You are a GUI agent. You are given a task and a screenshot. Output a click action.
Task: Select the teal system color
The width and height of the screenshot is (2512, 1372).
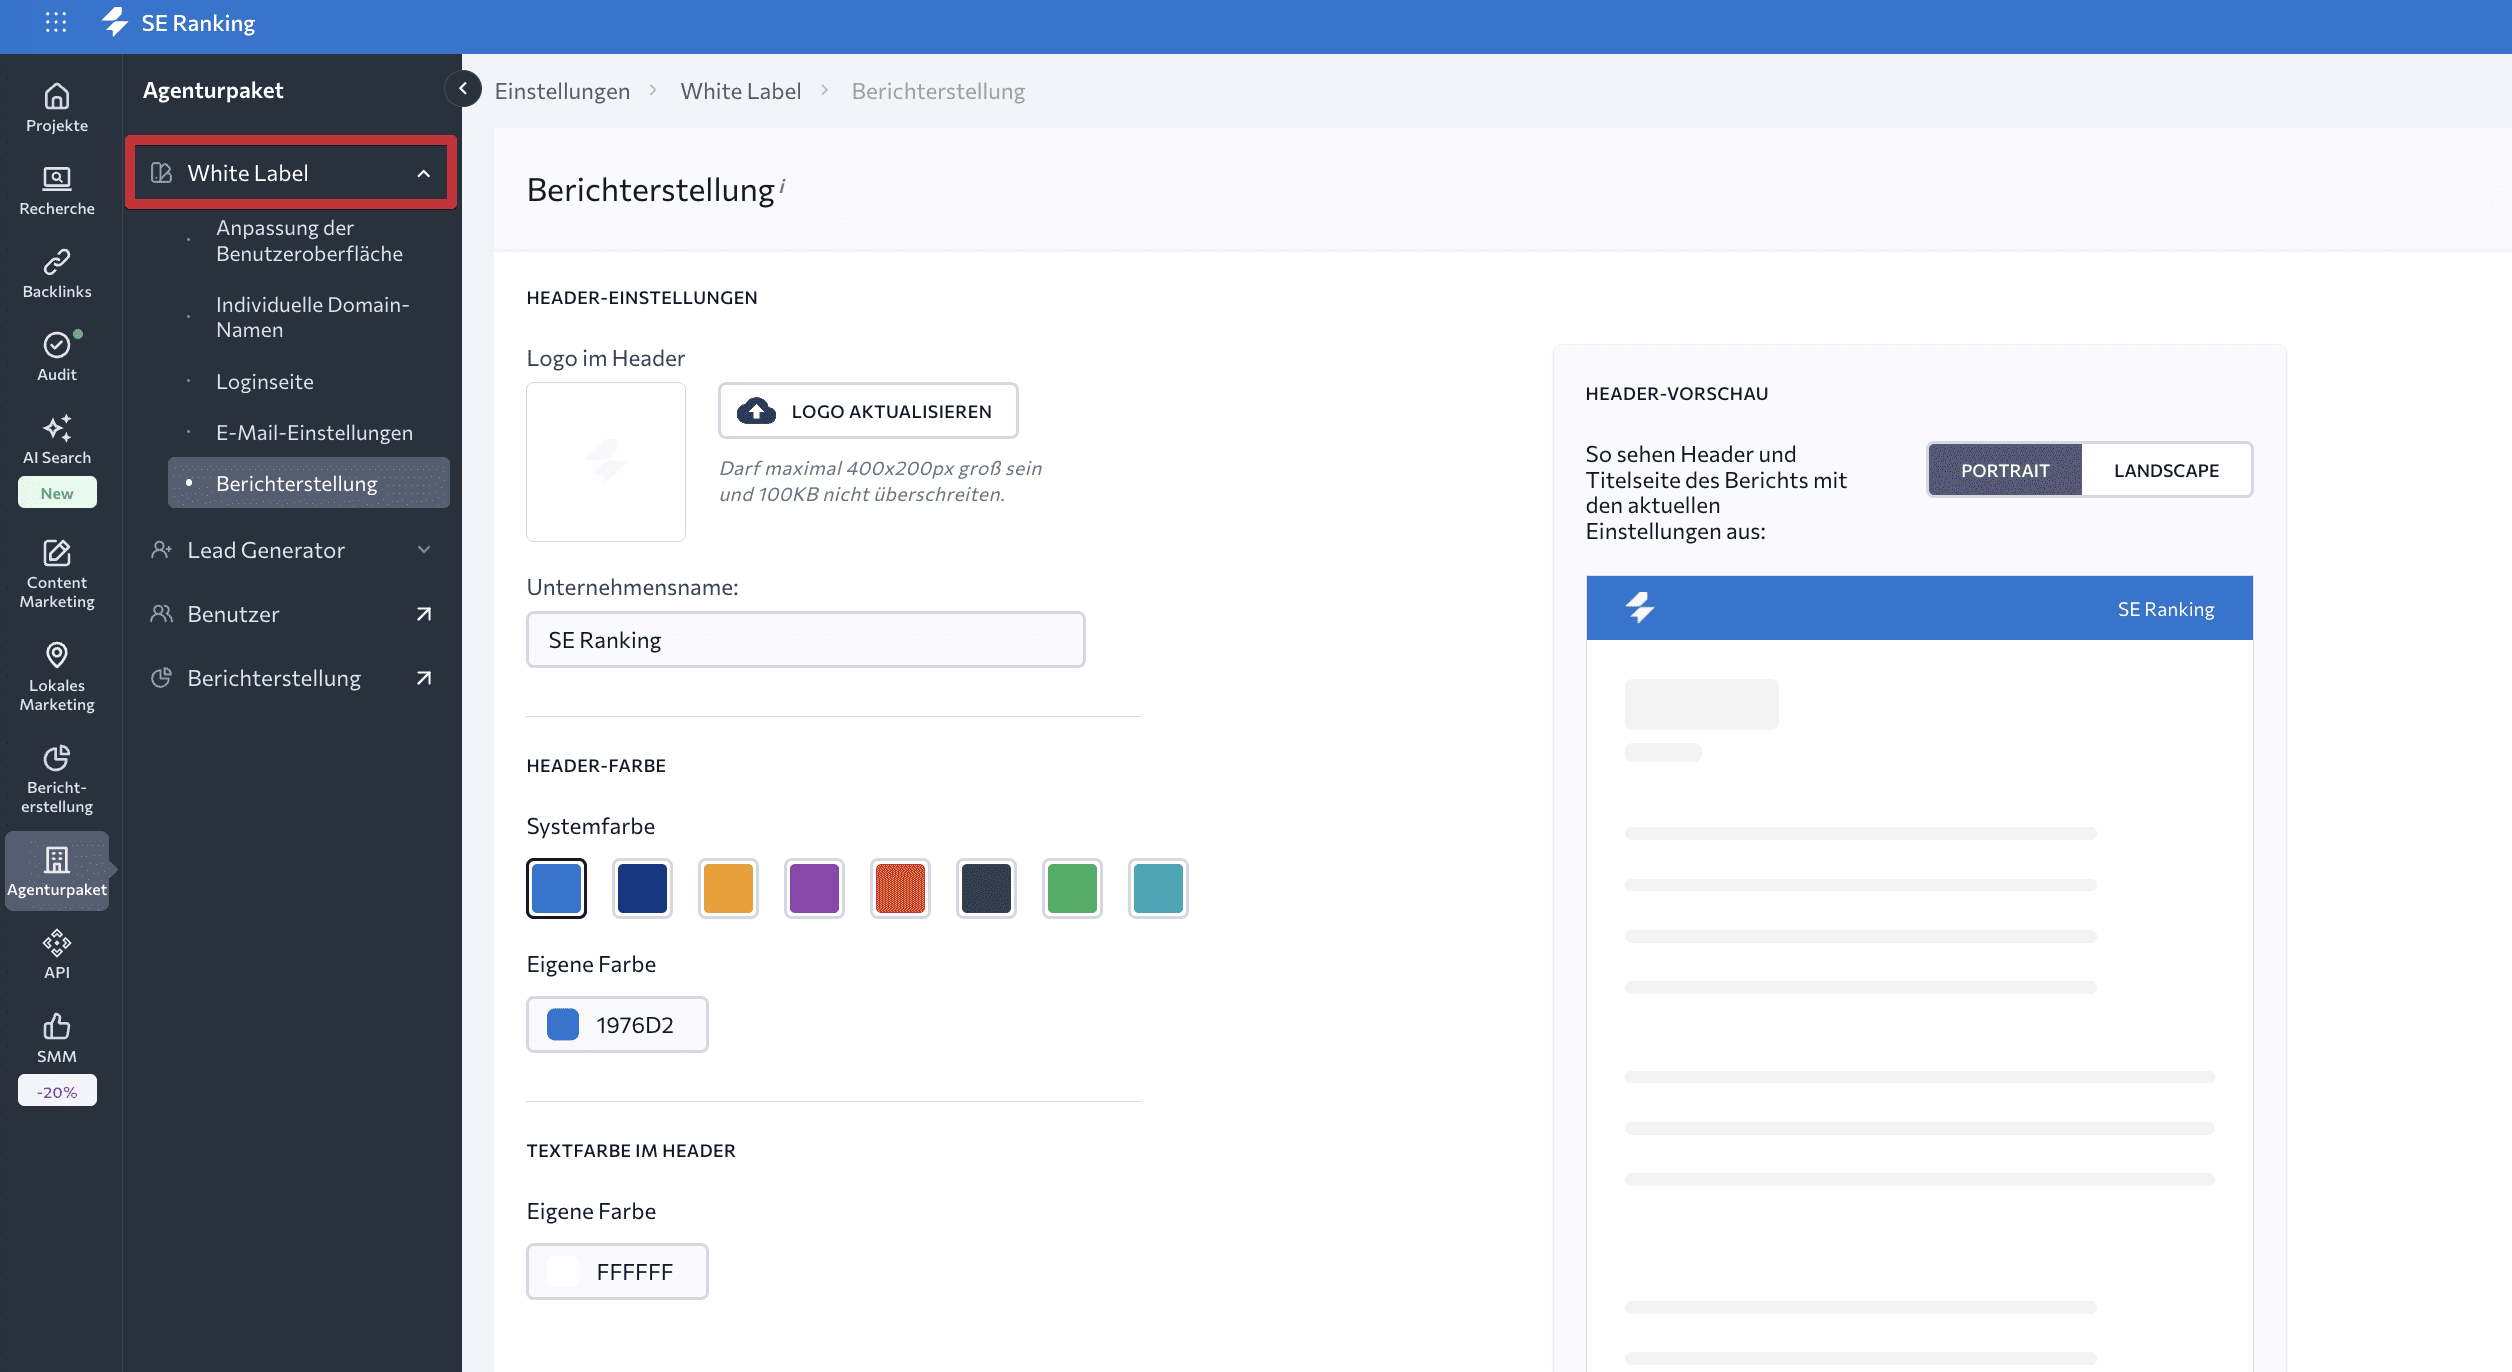pyautogui.click(x=1158, y=888)
